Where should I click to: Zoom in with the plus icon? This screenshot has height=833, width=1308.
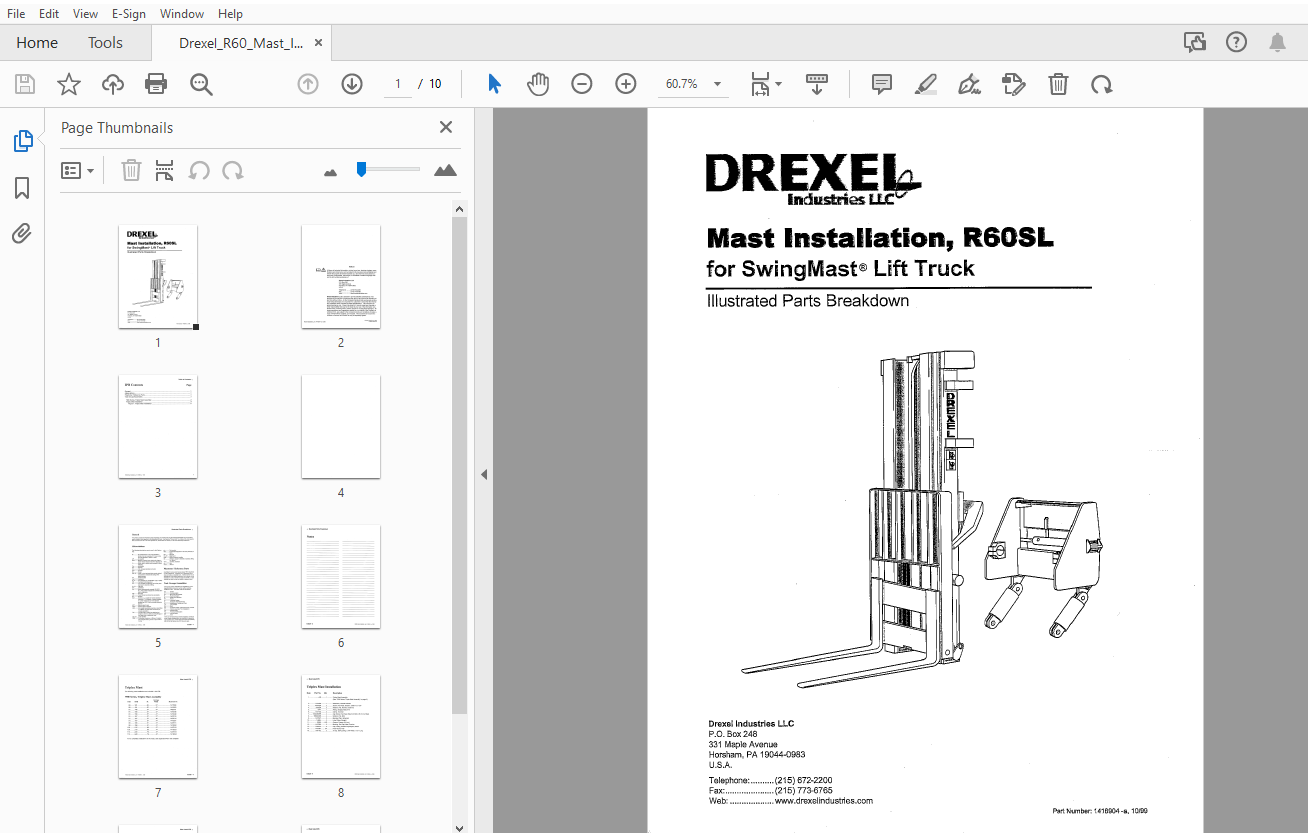[626, 84]
